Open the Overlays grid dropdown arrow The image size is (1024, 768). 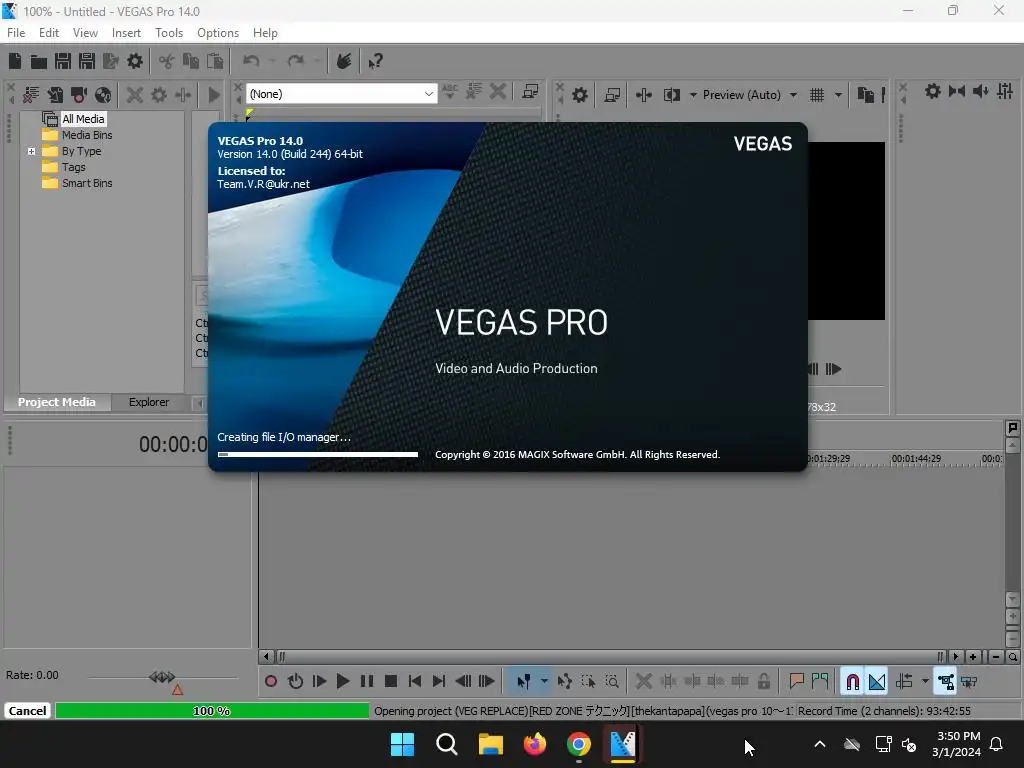click(x=838, y=95)
